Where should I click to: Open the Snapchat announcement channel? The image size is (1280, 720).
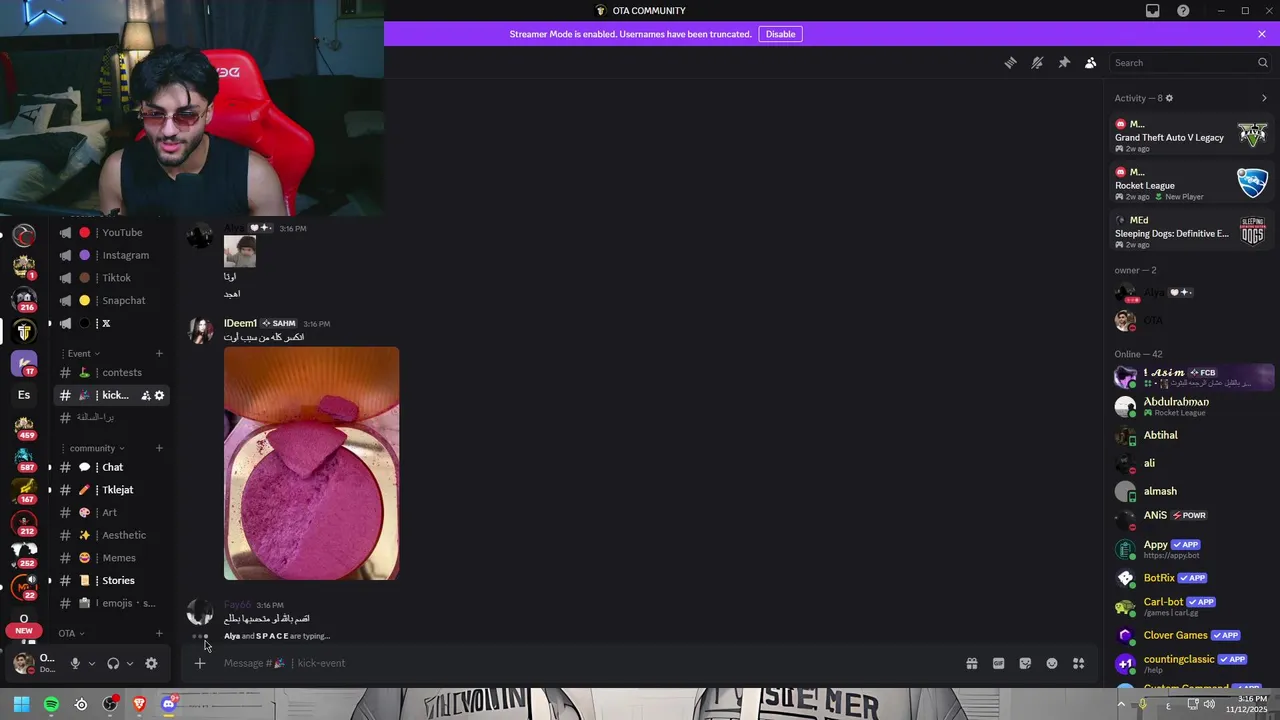110,300
